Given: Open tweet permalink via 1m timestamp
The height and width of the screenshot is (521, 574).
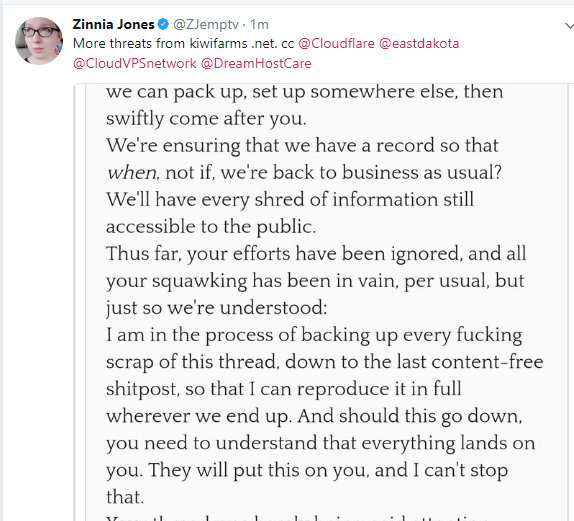Looking at the screenshot, I should pos(259,25).
